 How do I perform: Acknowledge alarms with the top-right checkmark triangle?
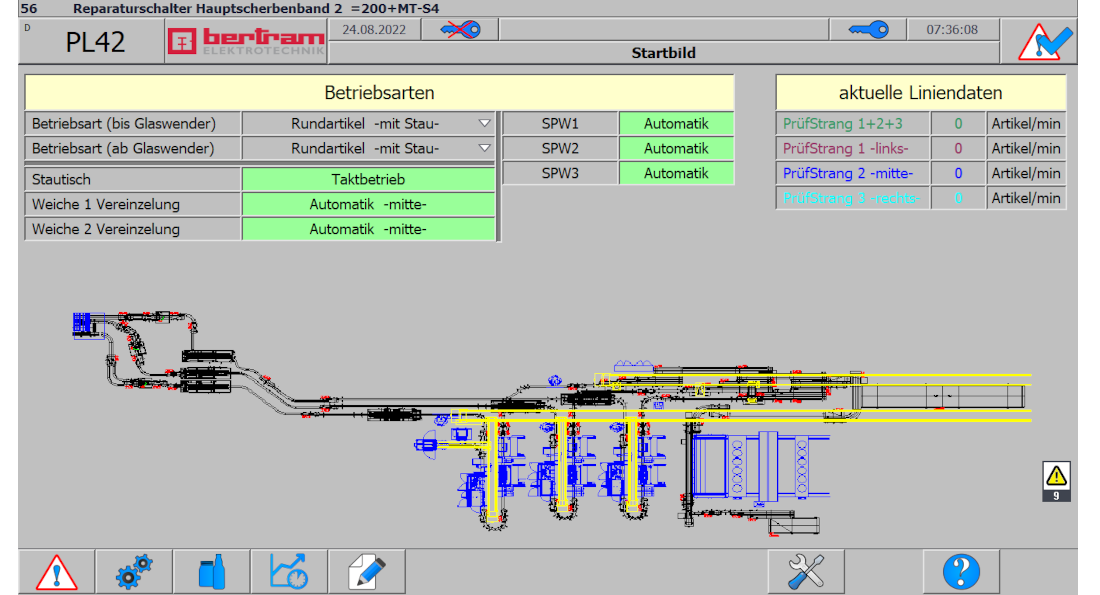click(1045, 42)
